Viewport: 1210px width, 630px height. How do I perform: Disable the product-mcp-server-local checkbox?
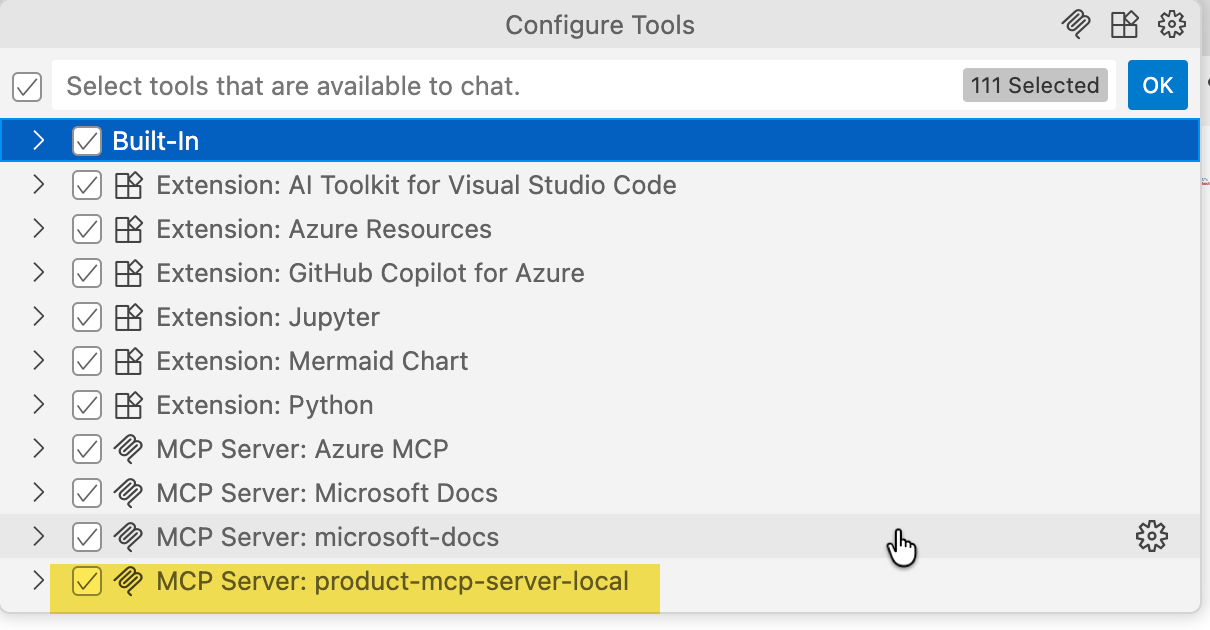point(87,581)
